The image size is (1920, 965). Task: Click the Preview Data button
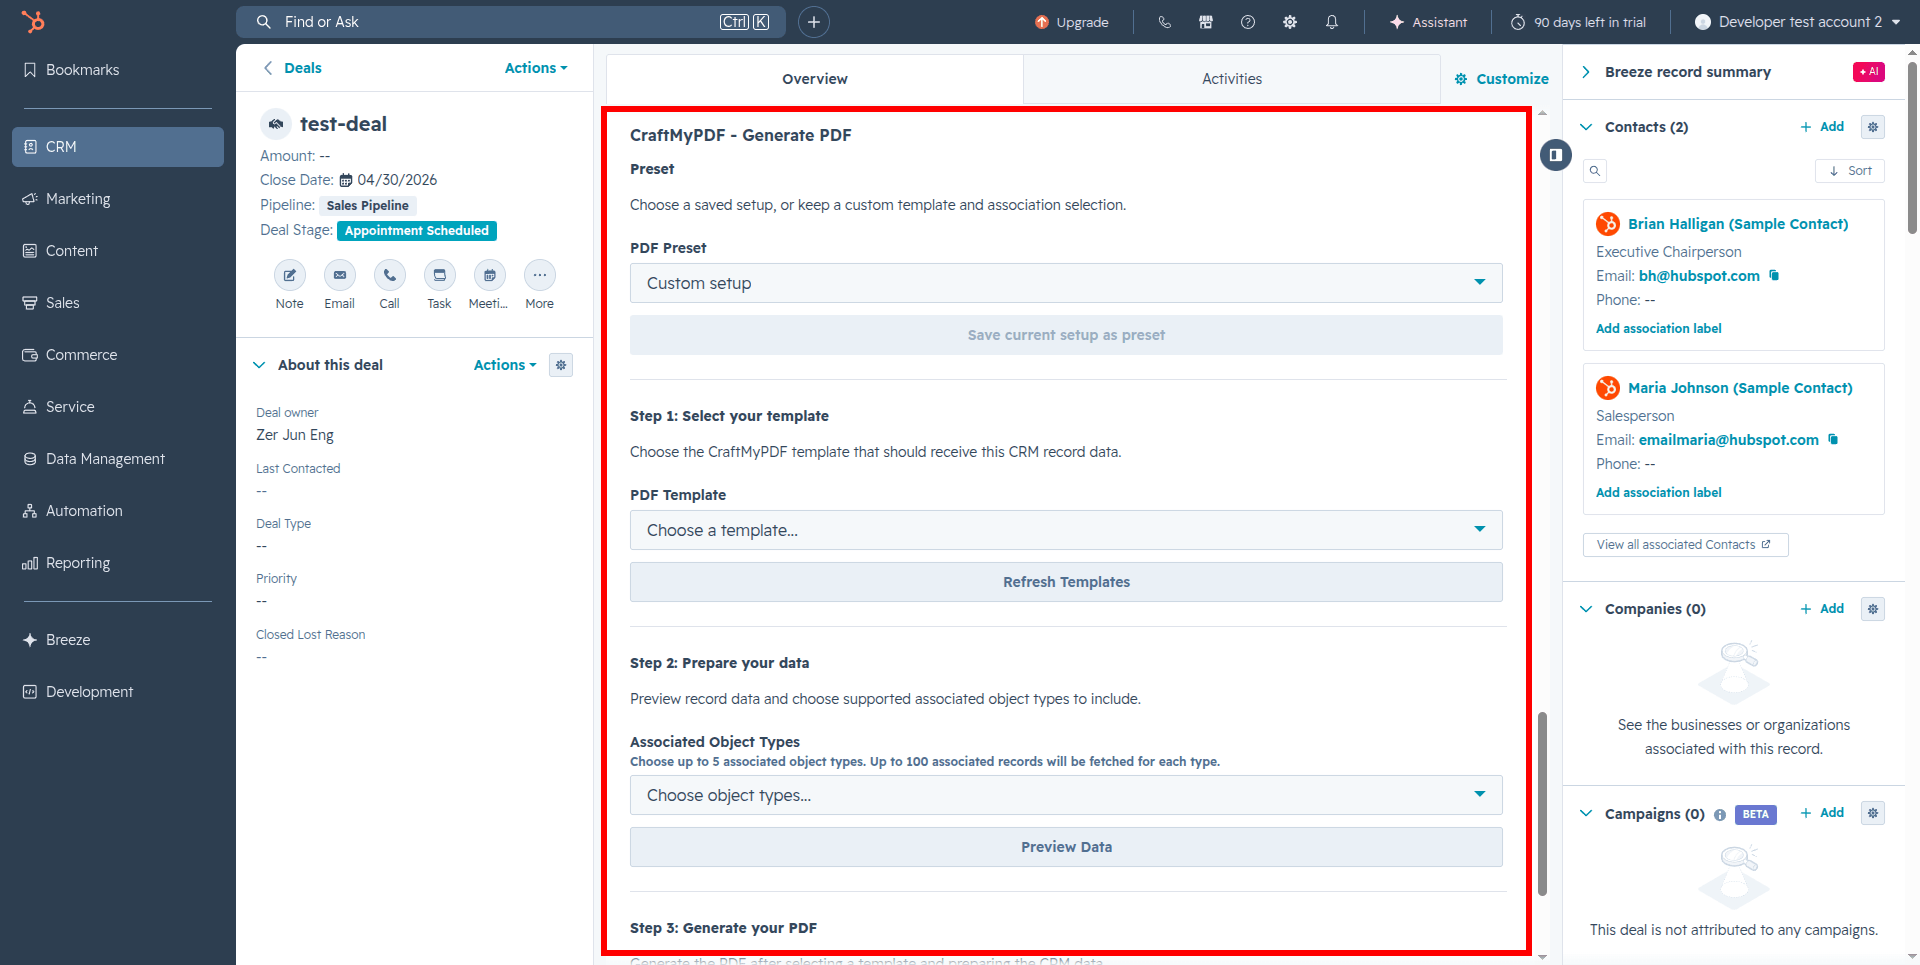pos(1066,847)
